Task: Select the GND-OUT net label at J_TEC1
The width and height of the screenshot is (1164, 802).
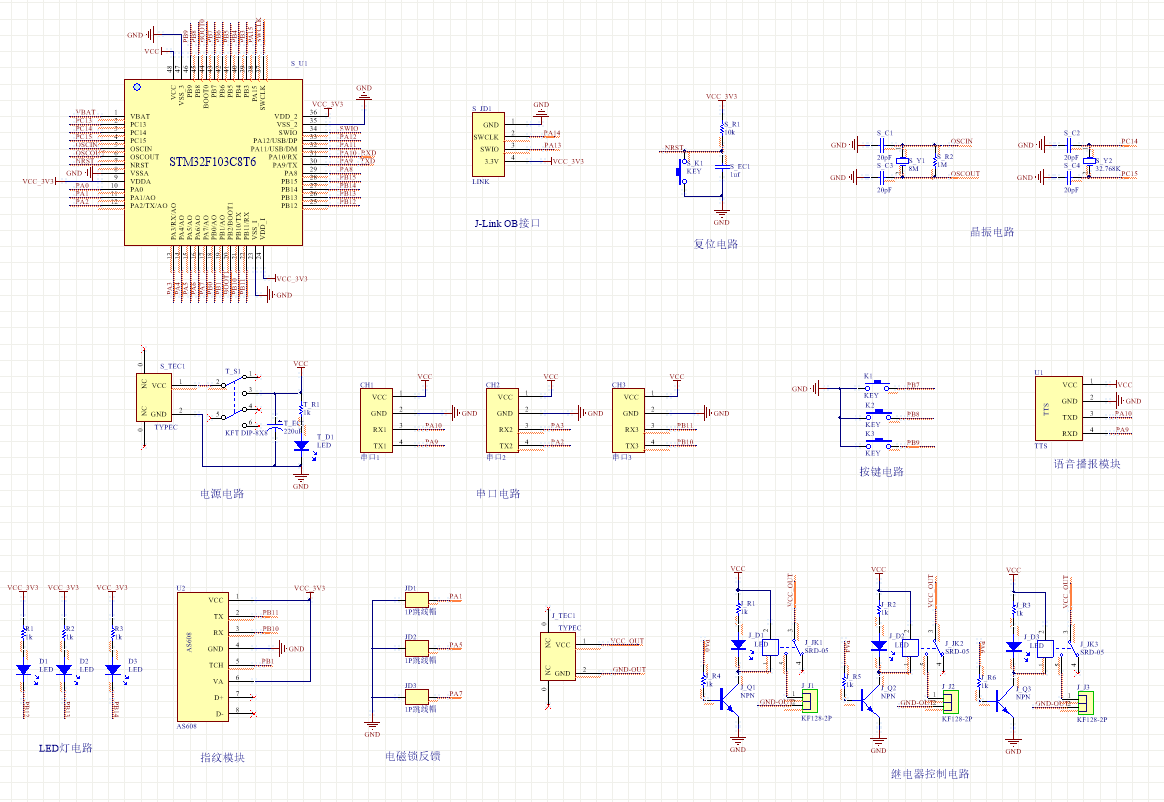Action: [x=629, y=669]
